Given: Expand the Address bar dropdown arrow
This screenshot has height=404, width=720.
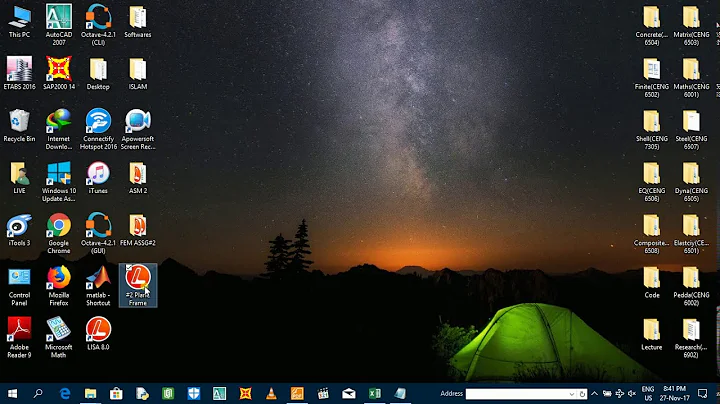Looking at the screenshot, I should [x=572, y=394].
